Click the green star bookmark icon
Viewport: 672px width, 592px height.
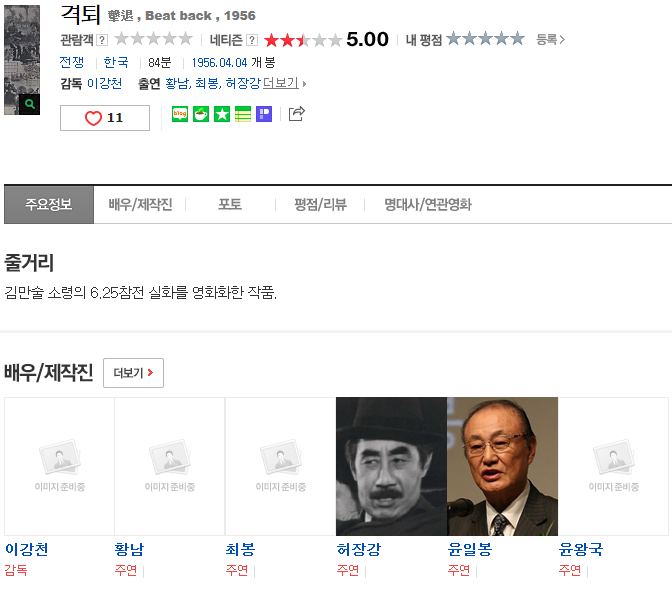coord(222,114)
